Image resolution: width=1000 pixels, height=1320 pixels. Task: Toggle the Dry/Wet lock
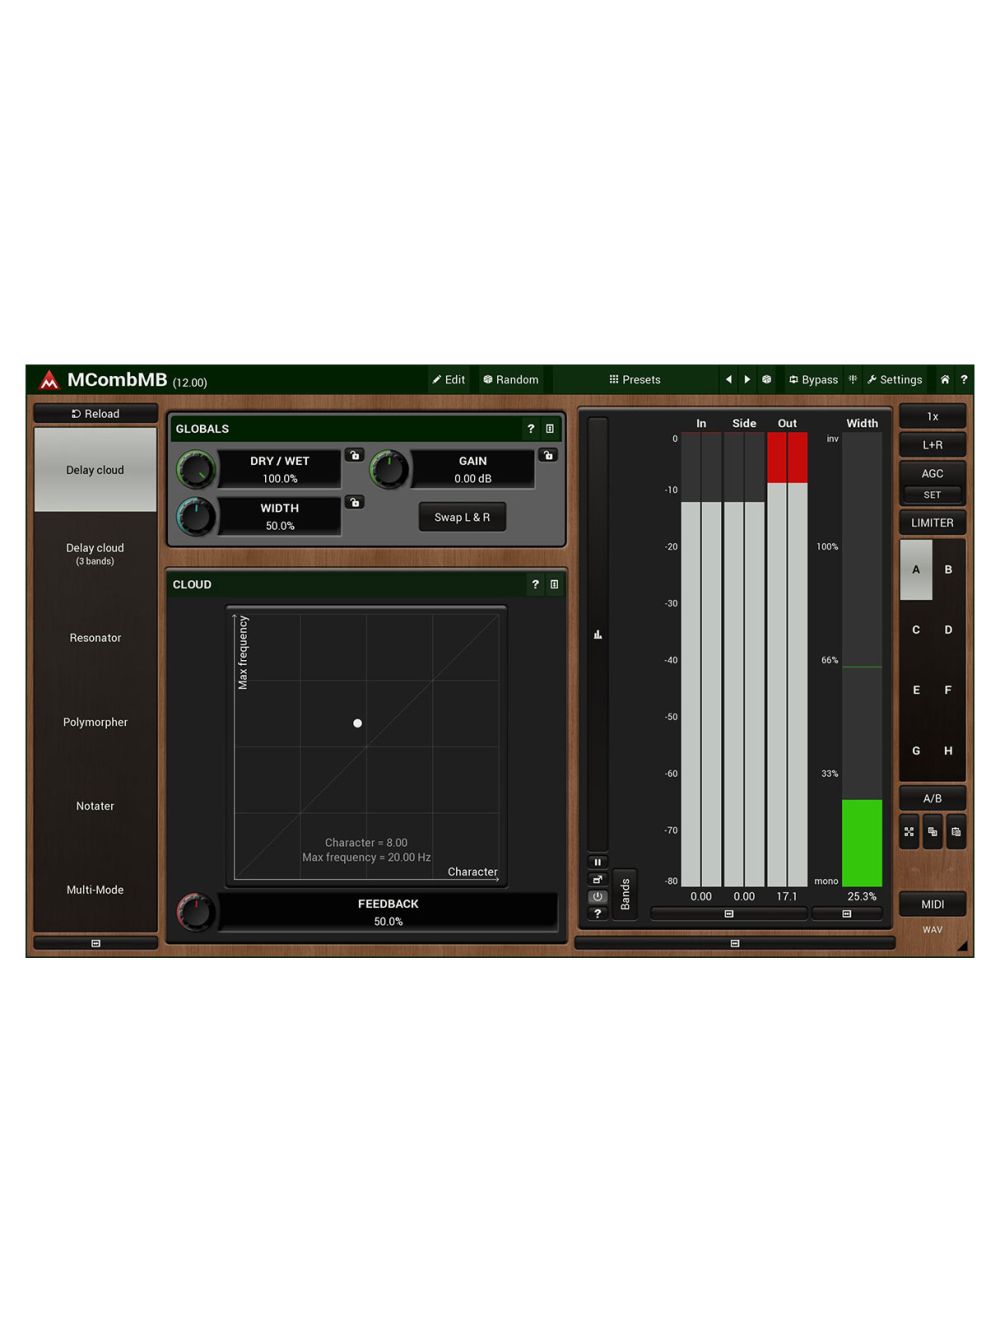[354, 456]
